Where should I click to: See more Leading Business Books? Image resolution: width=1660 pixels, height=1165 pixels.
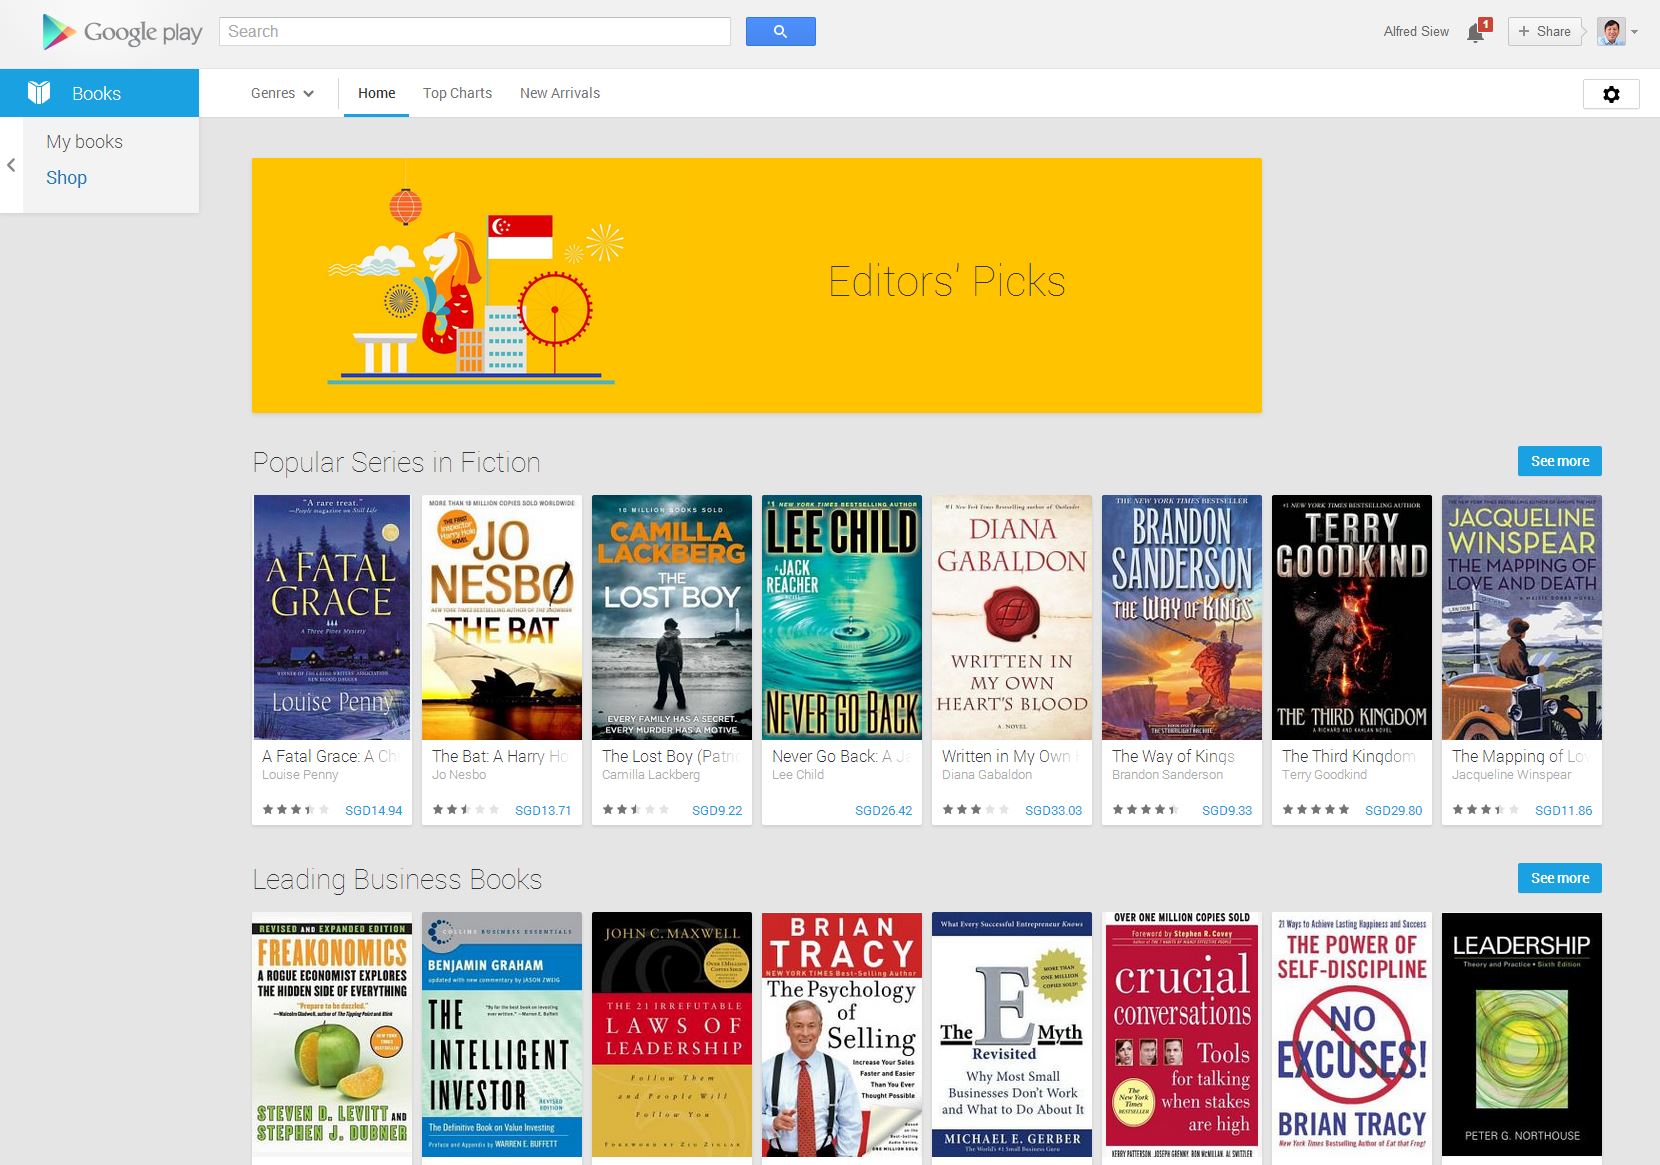pyautogui.click(x=1560, y=878)
